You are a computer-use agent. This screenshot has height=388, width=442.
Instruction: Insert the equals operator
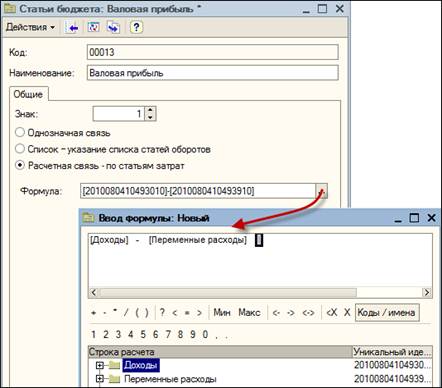187,313
